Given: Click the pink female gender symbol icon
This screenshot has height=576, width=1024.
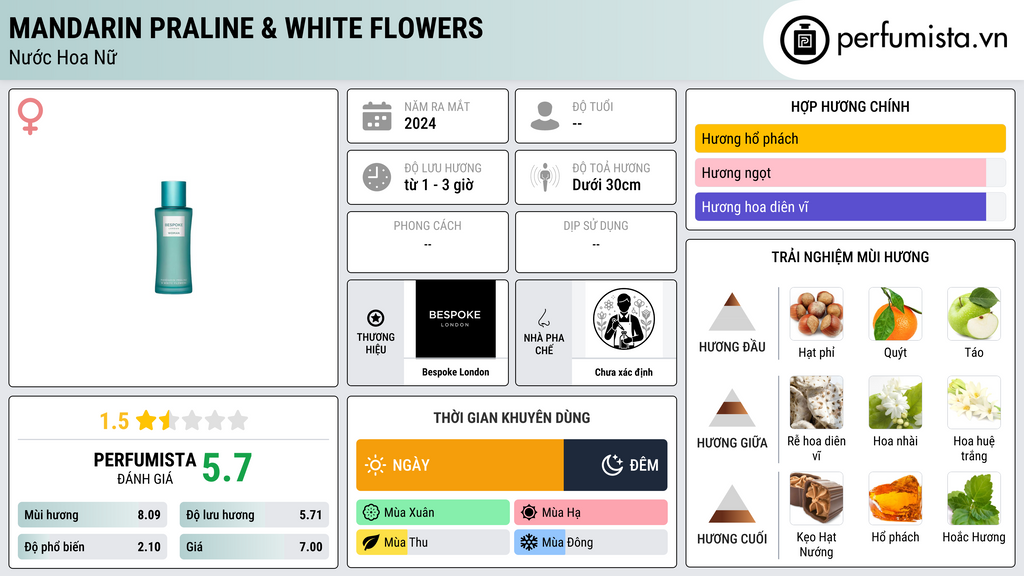Looking at the screenshot, I should click(30, 116).
